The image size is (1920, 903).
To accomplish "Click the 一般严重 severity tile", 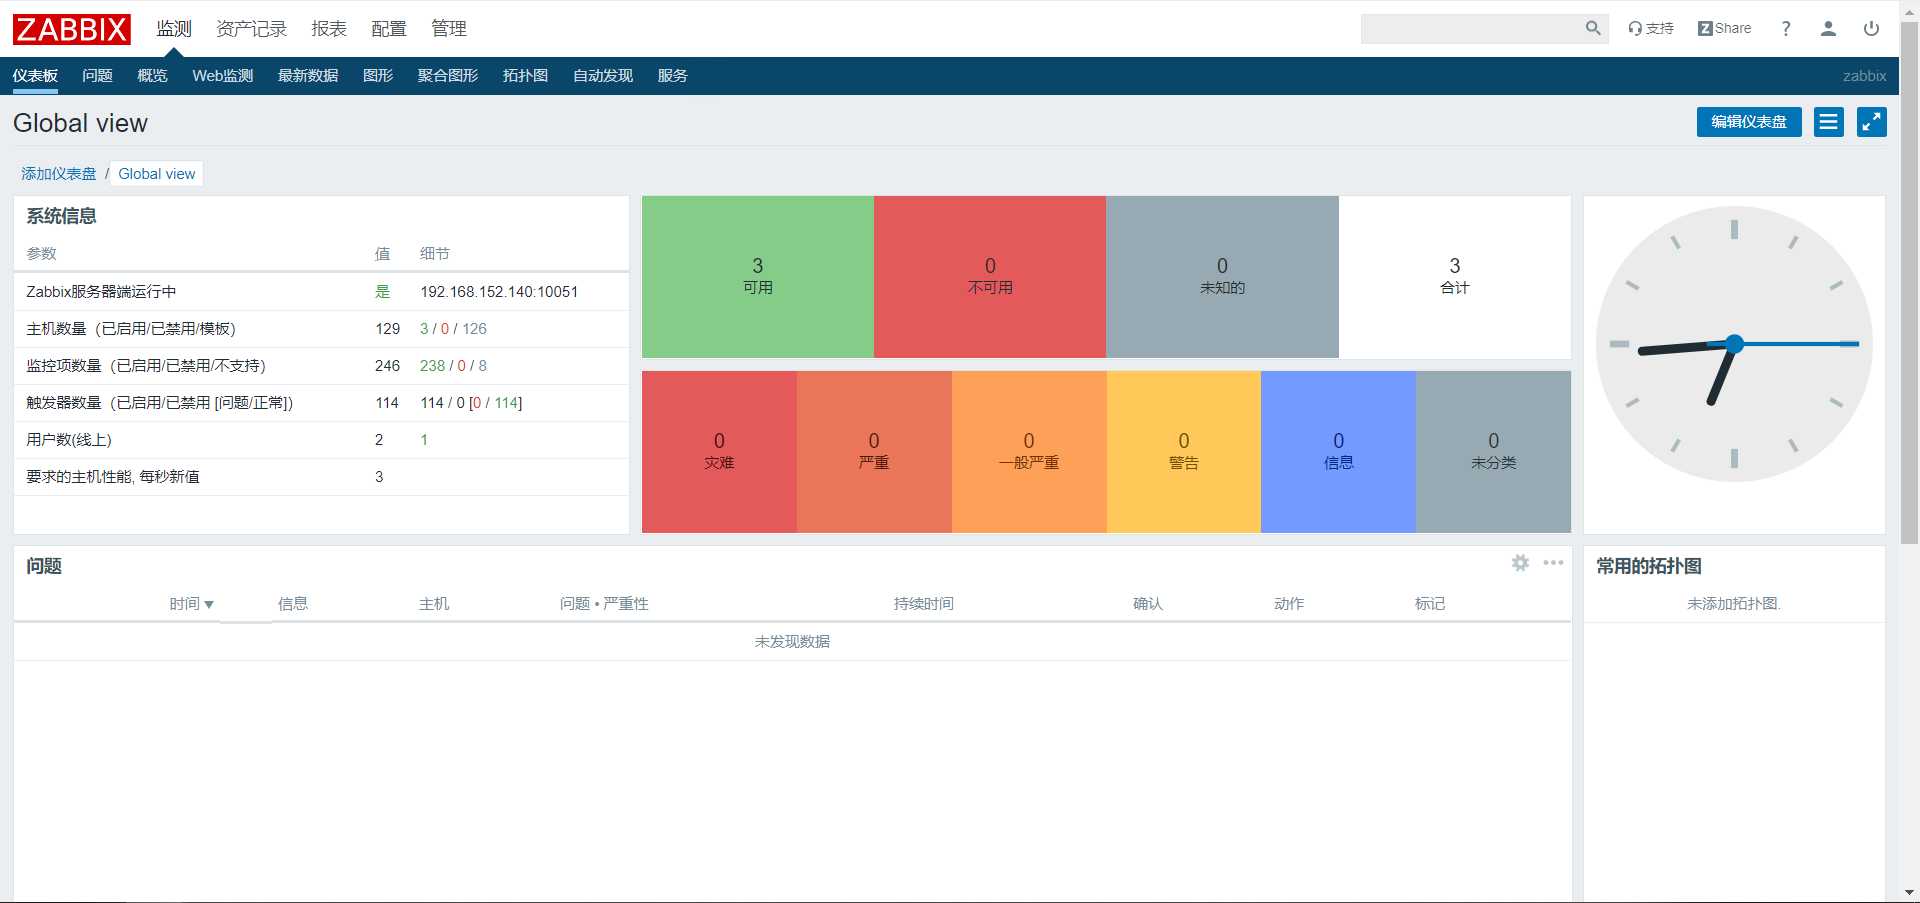I will pos(1029,452).
